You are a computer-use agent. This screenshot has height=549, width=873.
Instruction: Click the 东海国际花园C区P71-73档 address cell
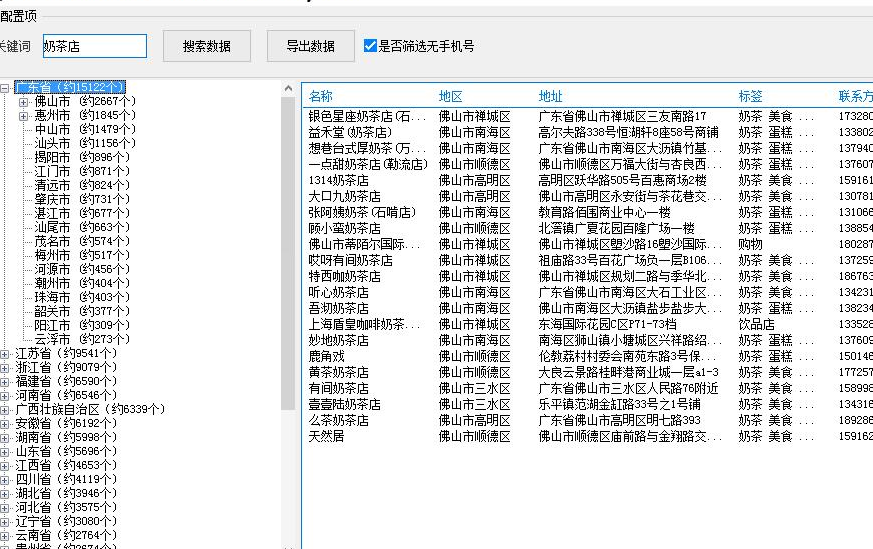[x=607, y=324]
